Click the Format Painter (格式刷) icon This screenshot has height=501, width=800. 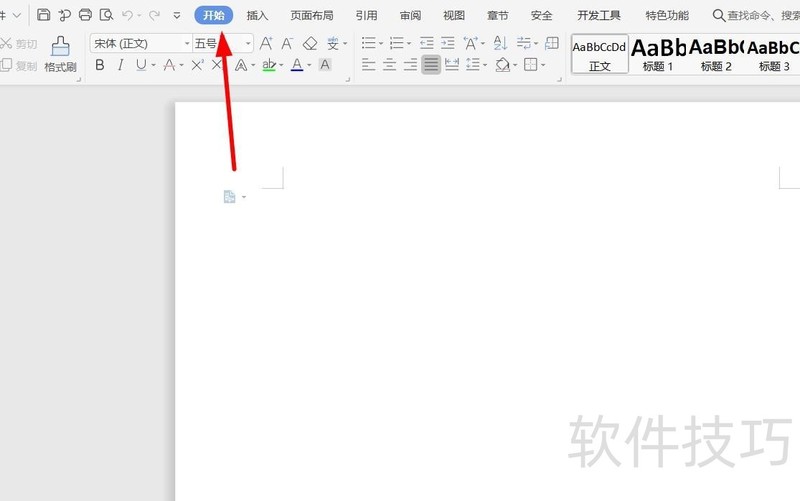click(x=60, y=54)
